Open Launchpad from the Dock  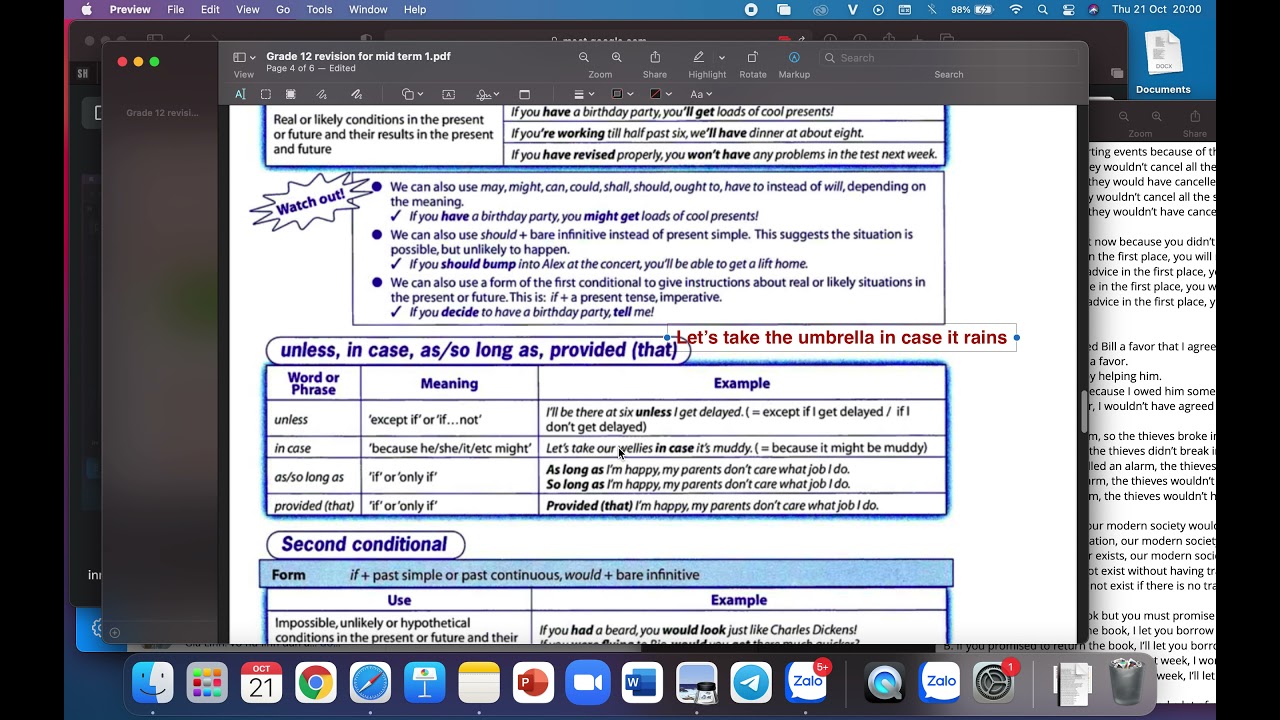(207, 683)
